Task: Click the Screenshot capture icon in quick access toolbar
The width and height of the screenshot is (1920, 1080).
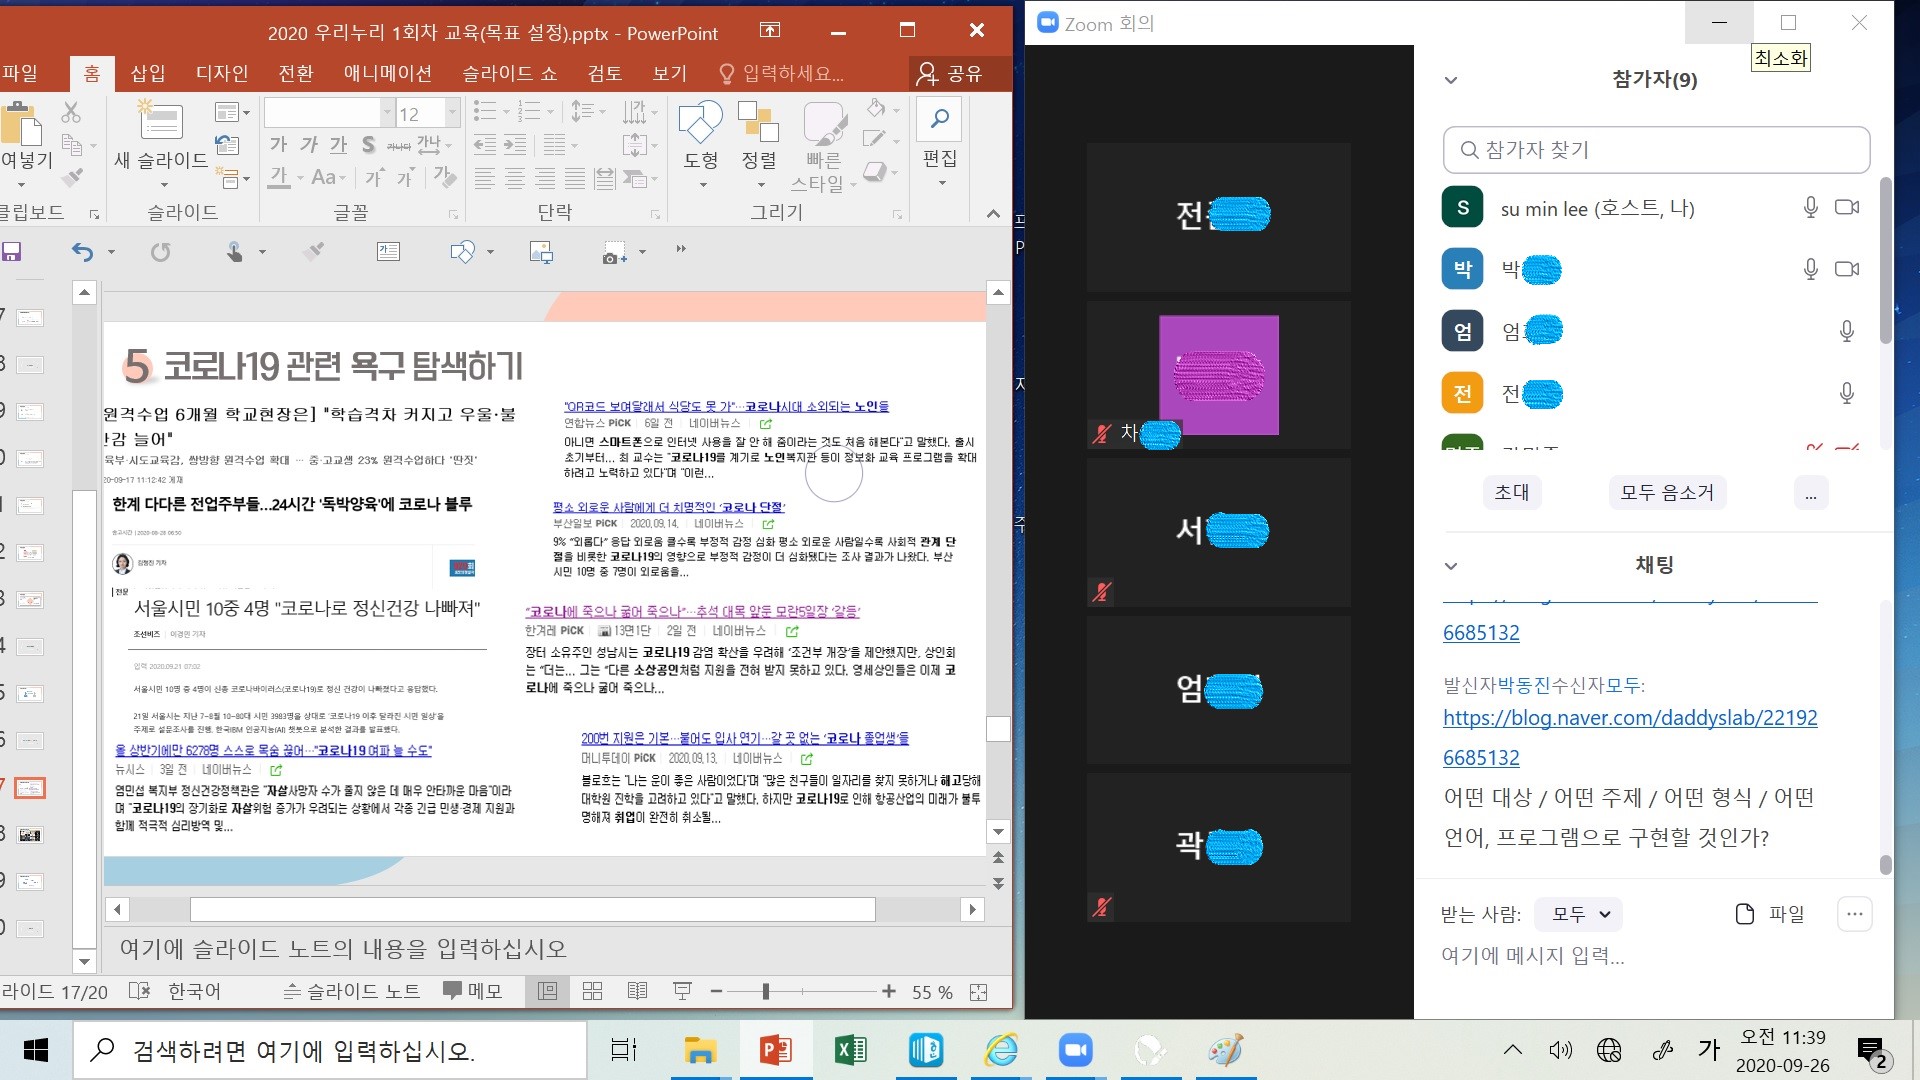Action: 612,252
